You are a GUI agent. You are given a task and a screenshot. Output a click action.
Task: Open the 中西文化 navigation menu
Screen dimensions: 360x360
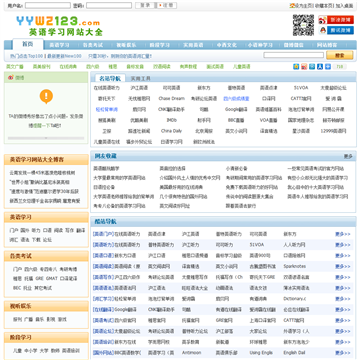[x=227, y=45]
